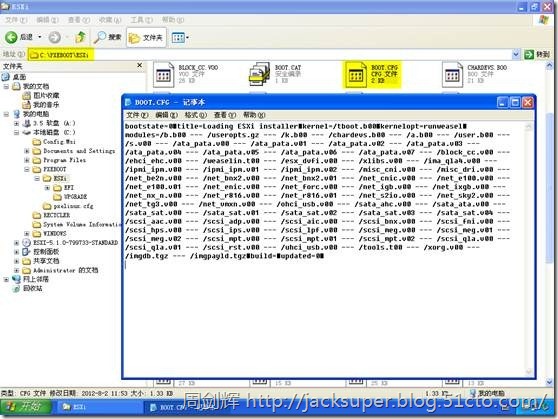Screen dimensions: 558x419
Task: Expand the EFI folder node
Action: coord(47,188)
